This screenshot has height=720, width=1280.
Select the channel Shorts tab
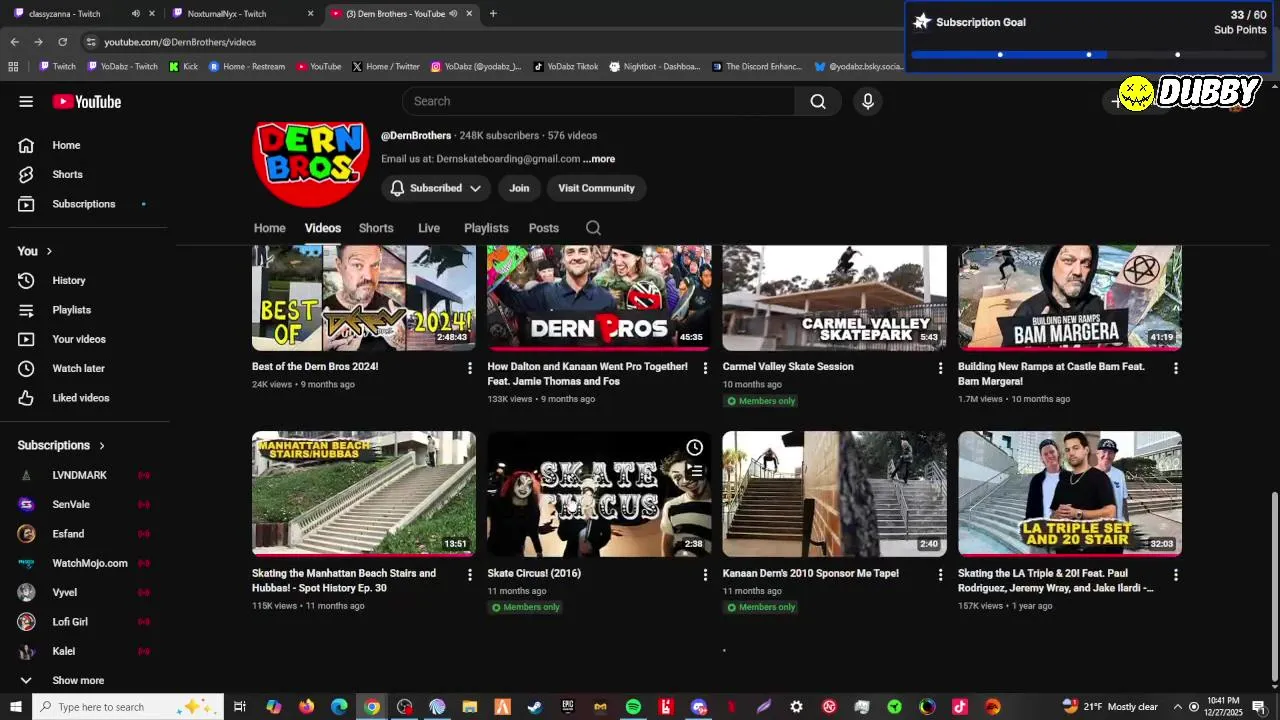[376, 228]
